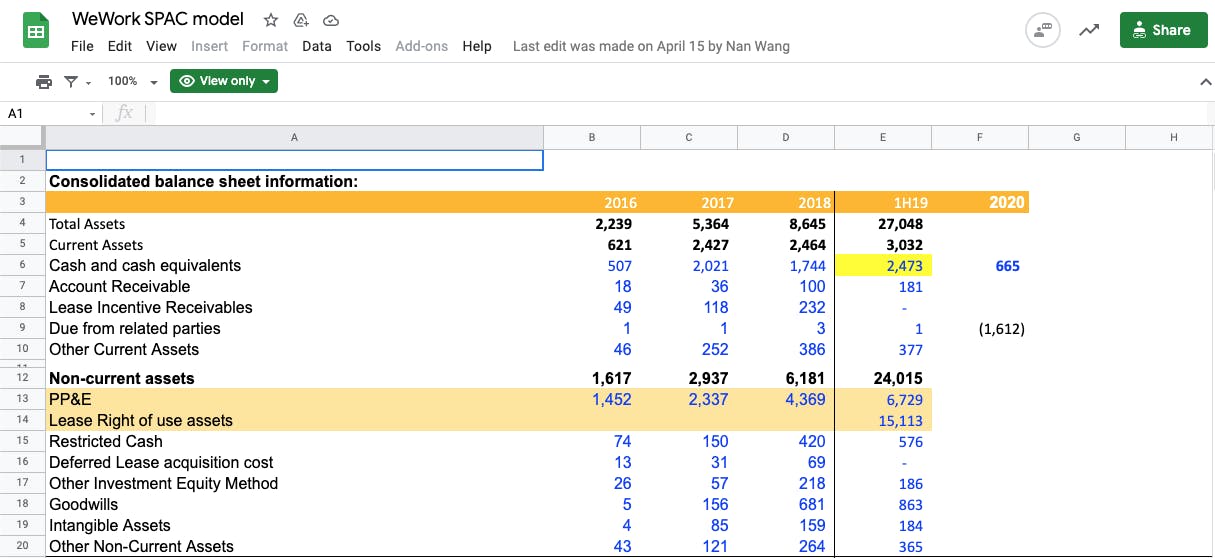This screenshot has height=558, width=1215.
Task: Select row 6 header
Action: [22, 266]
